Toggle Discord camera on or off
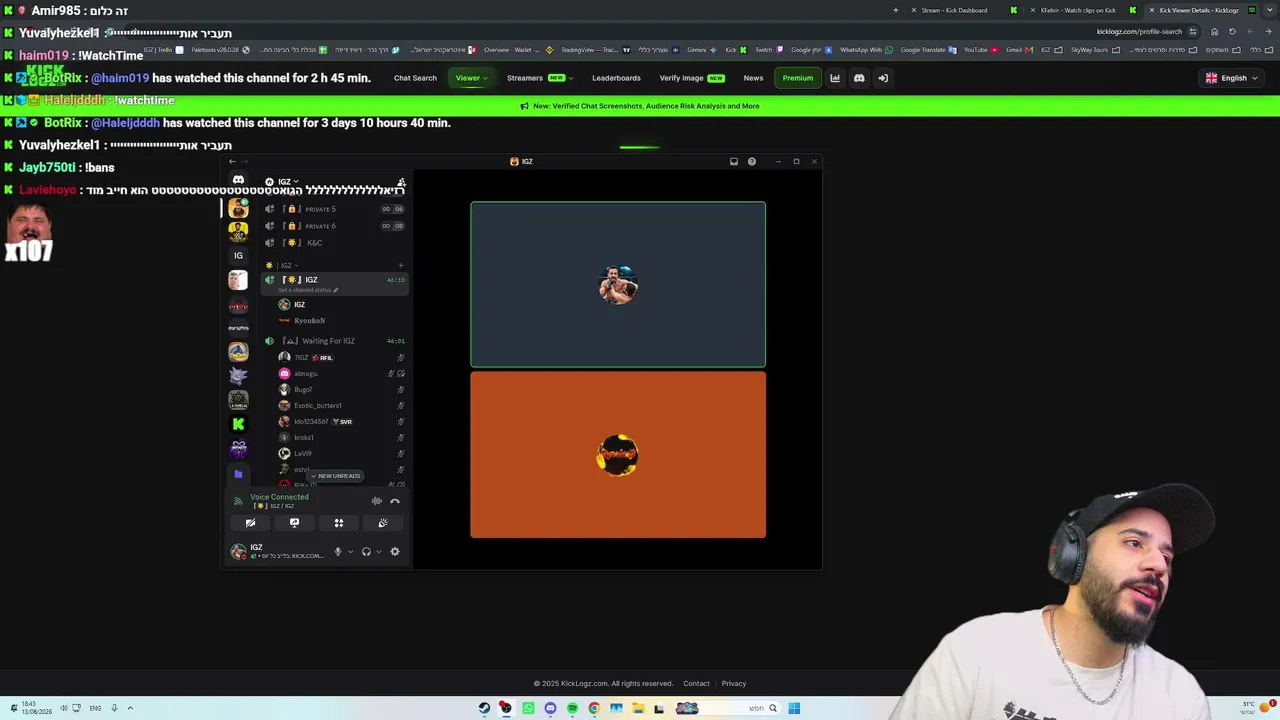The image size is (1280, 720). click(250, 523)
